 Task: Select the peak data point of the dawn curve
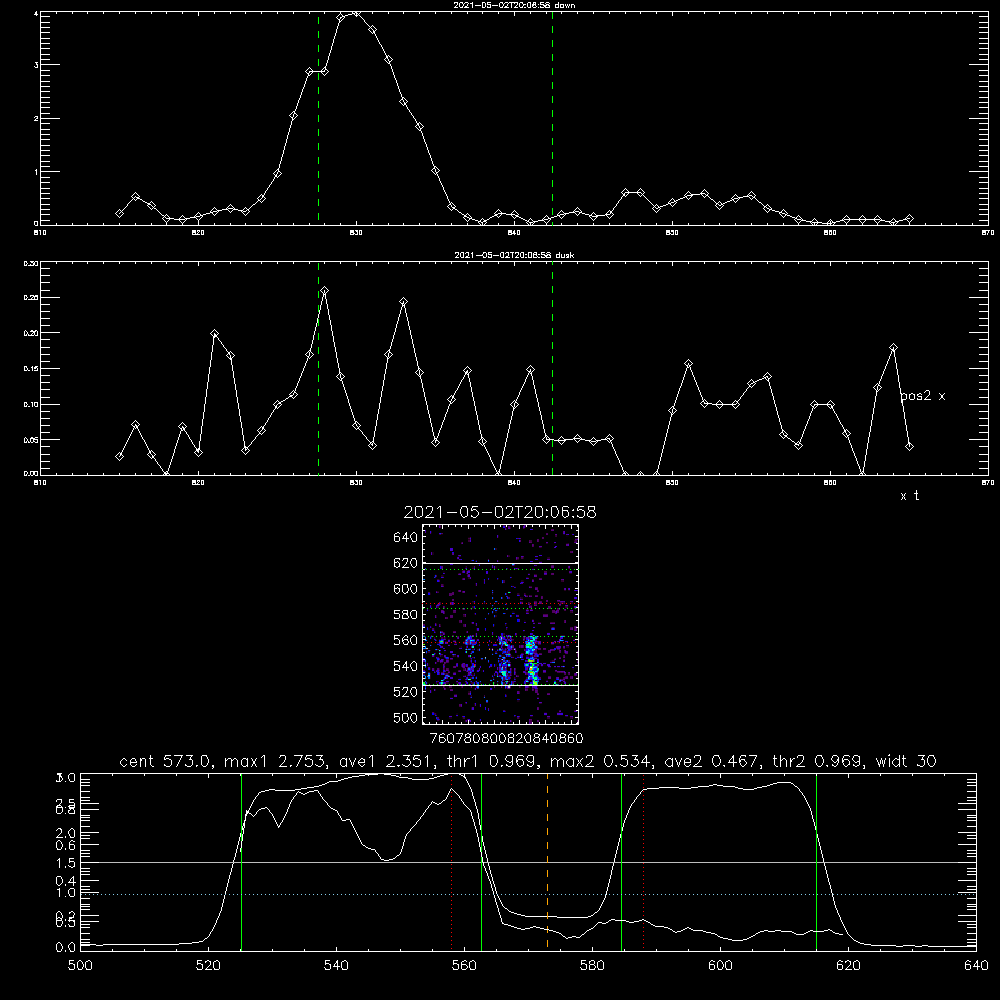tap(356, 12)
